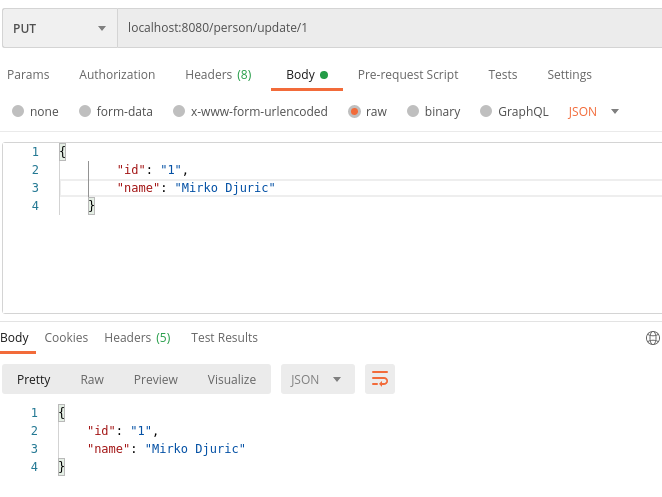
Task: Switch to the Tests tab
Action: (502, 75)
